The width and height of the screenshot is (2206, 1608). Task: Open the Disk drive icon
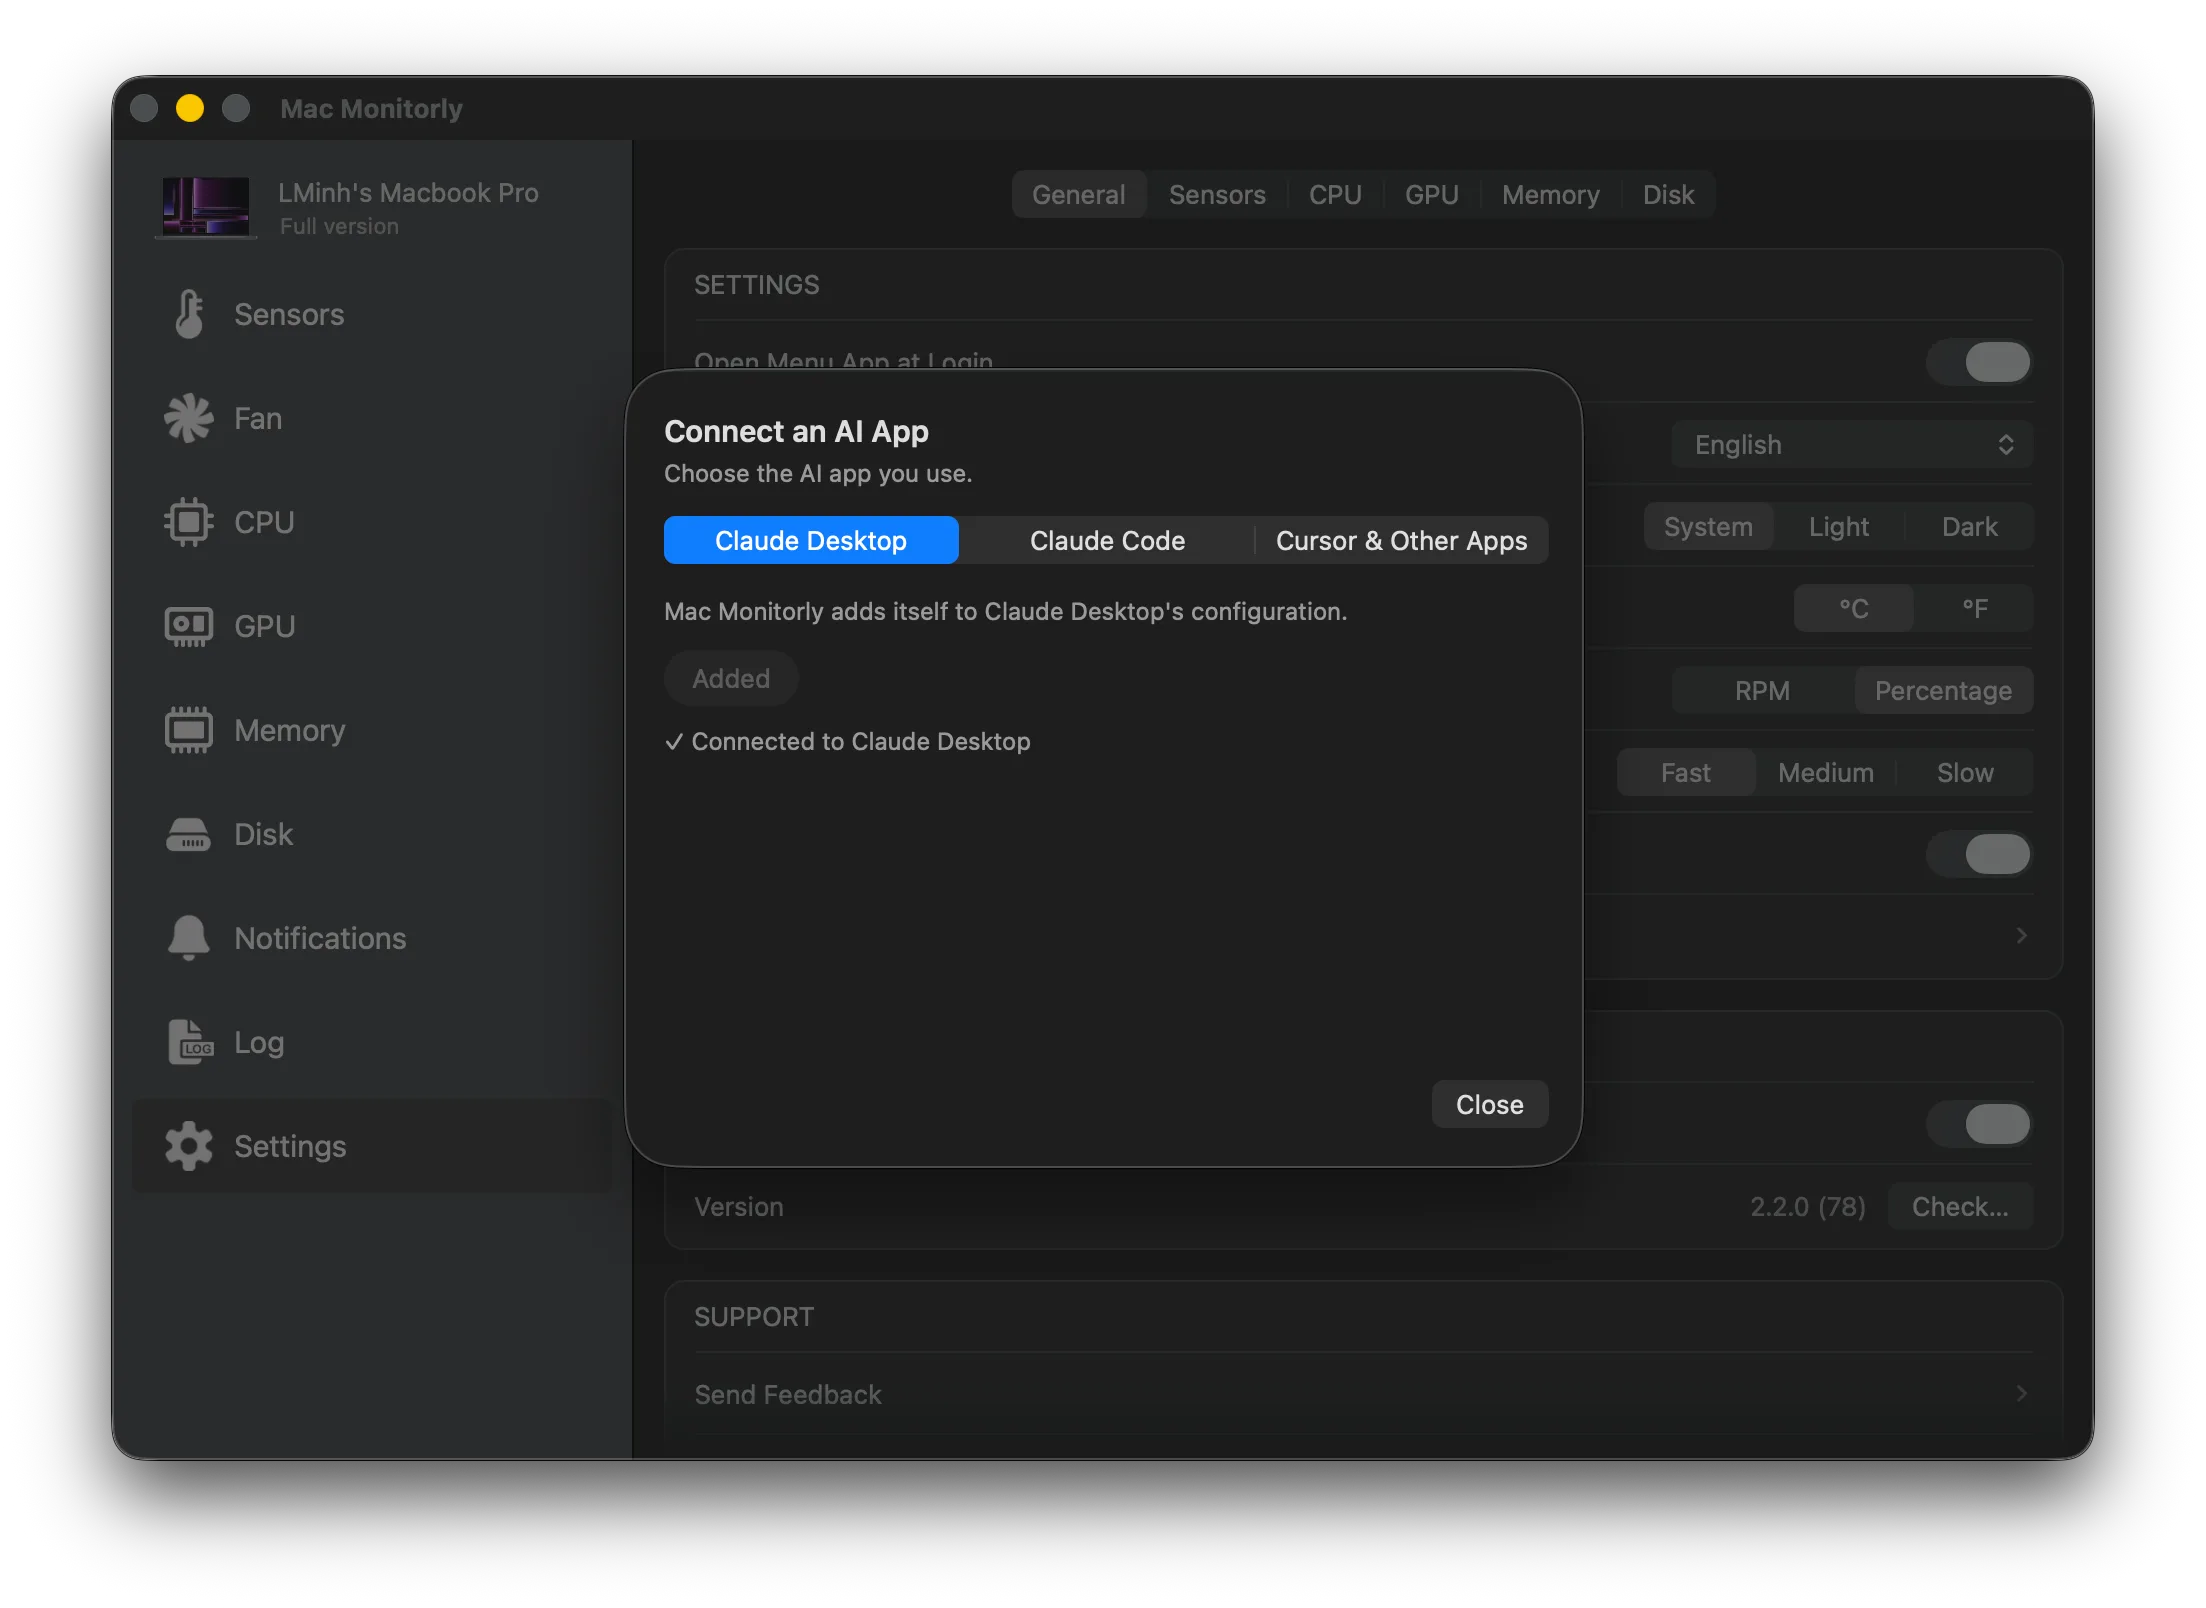point(189,834)
